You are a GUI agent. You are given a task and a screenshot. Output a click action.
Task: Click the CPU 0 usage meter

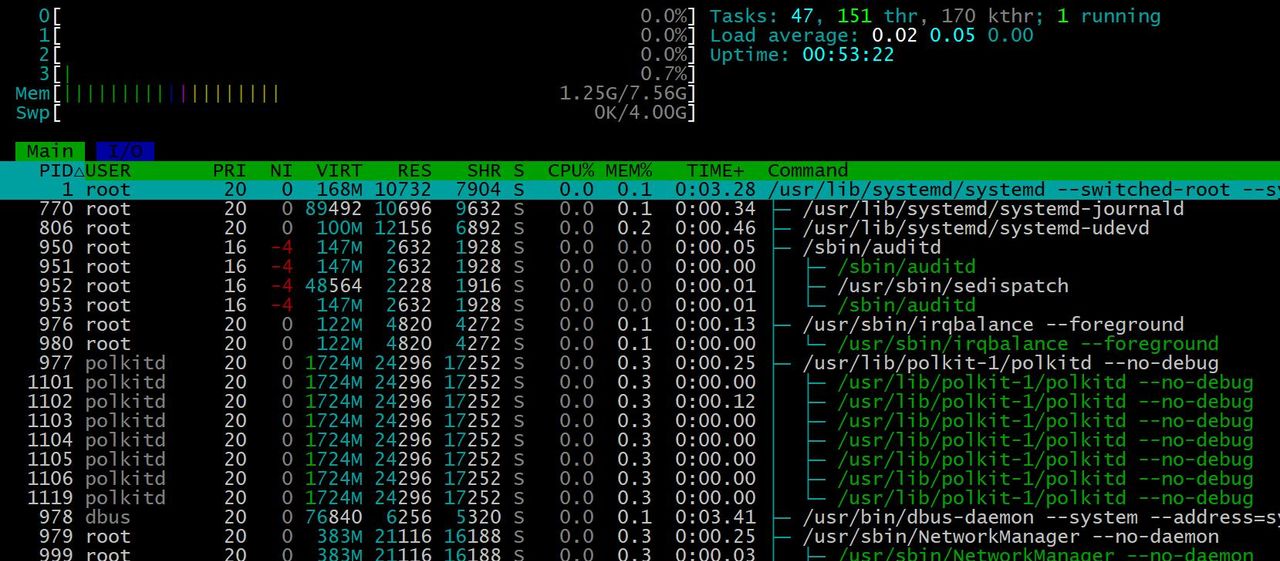pyautogui.click(x=367, y=16)
